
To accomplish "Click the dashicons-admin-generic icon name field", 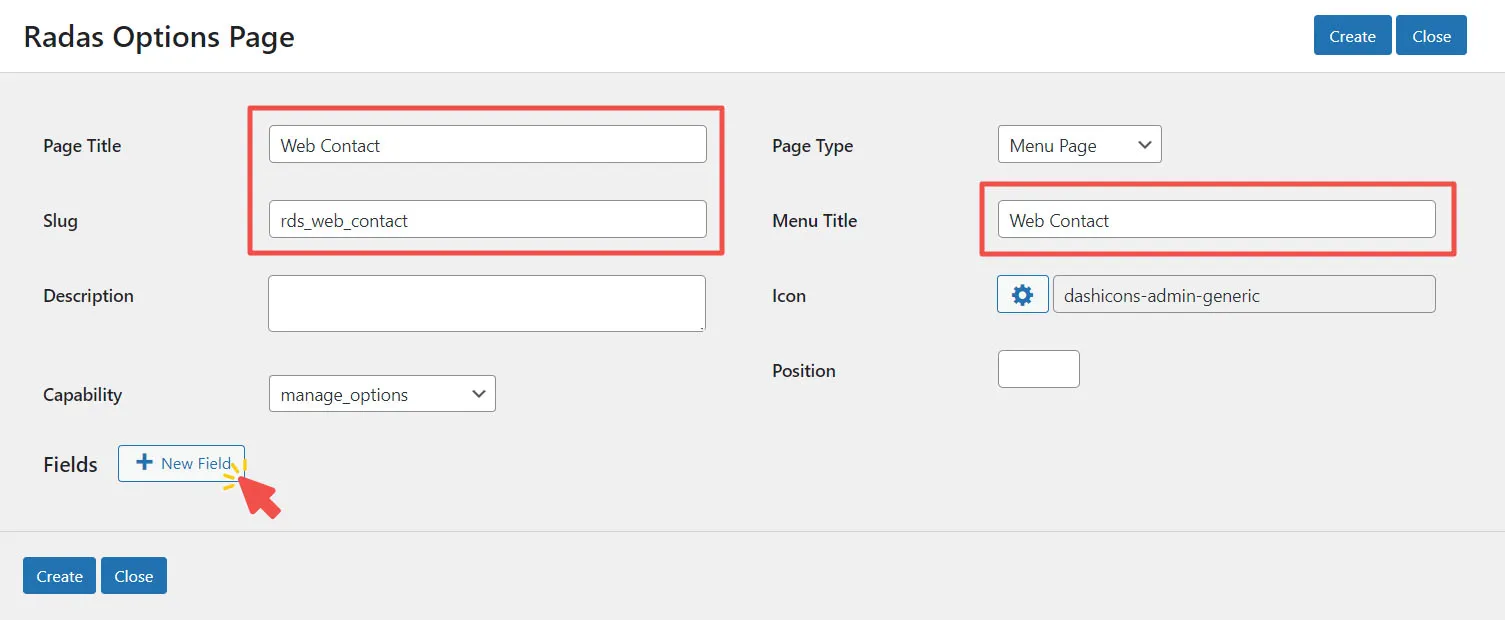I will (1244, 294).
